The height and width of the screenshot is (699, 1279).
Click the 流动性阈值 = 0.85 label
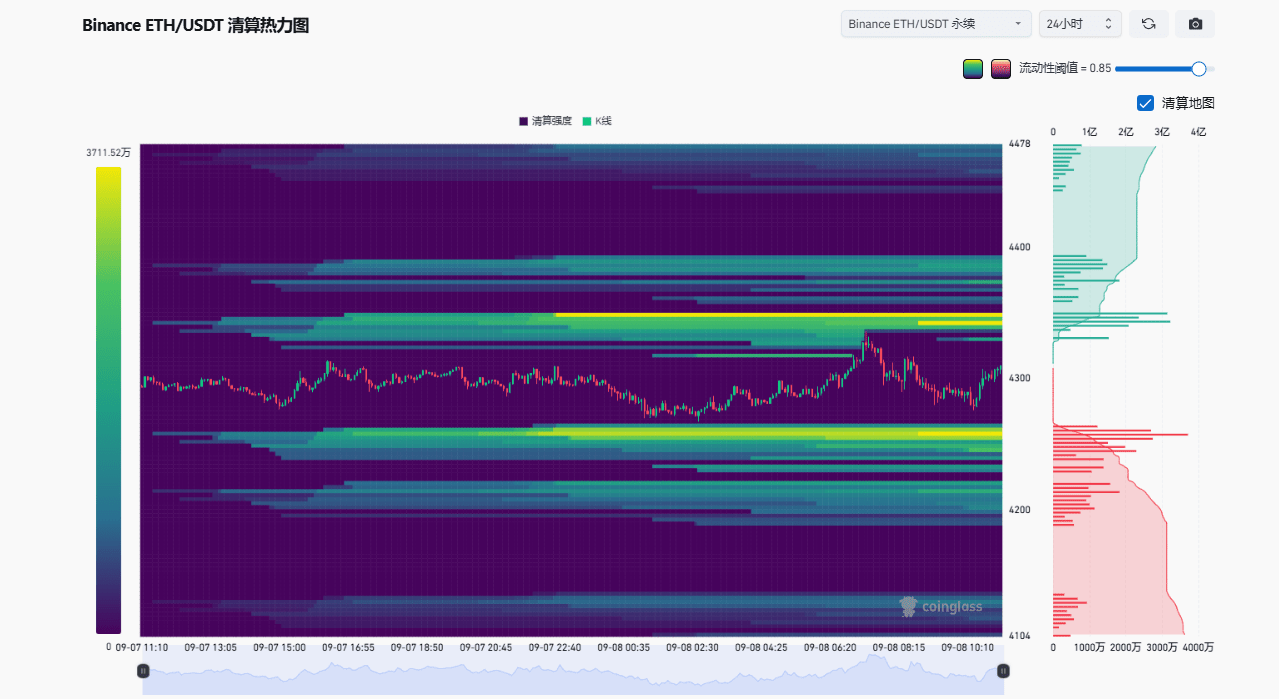tap(1064, 69)
